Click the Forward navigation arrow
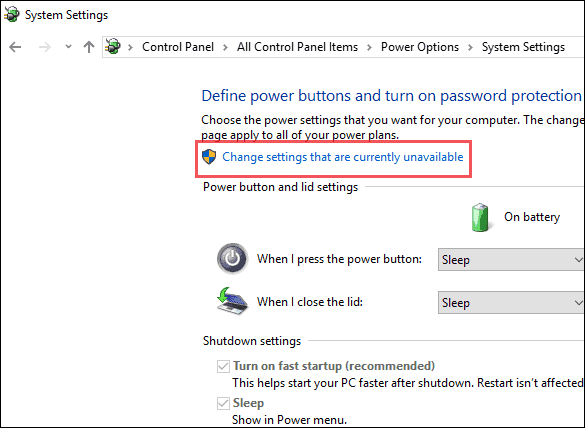The width and height of the screenshot is (585, 428). pos(45,47)
